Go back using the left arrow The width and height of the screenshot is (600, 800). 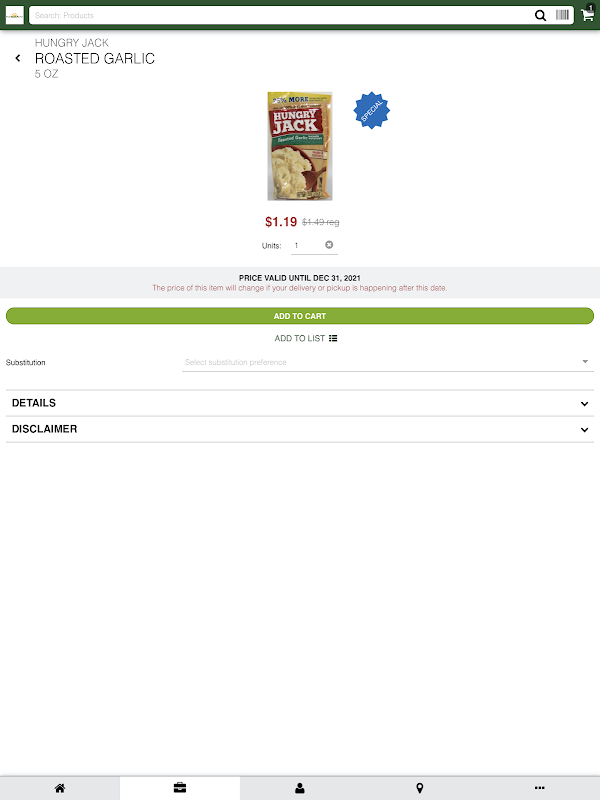tap(18, 58)
